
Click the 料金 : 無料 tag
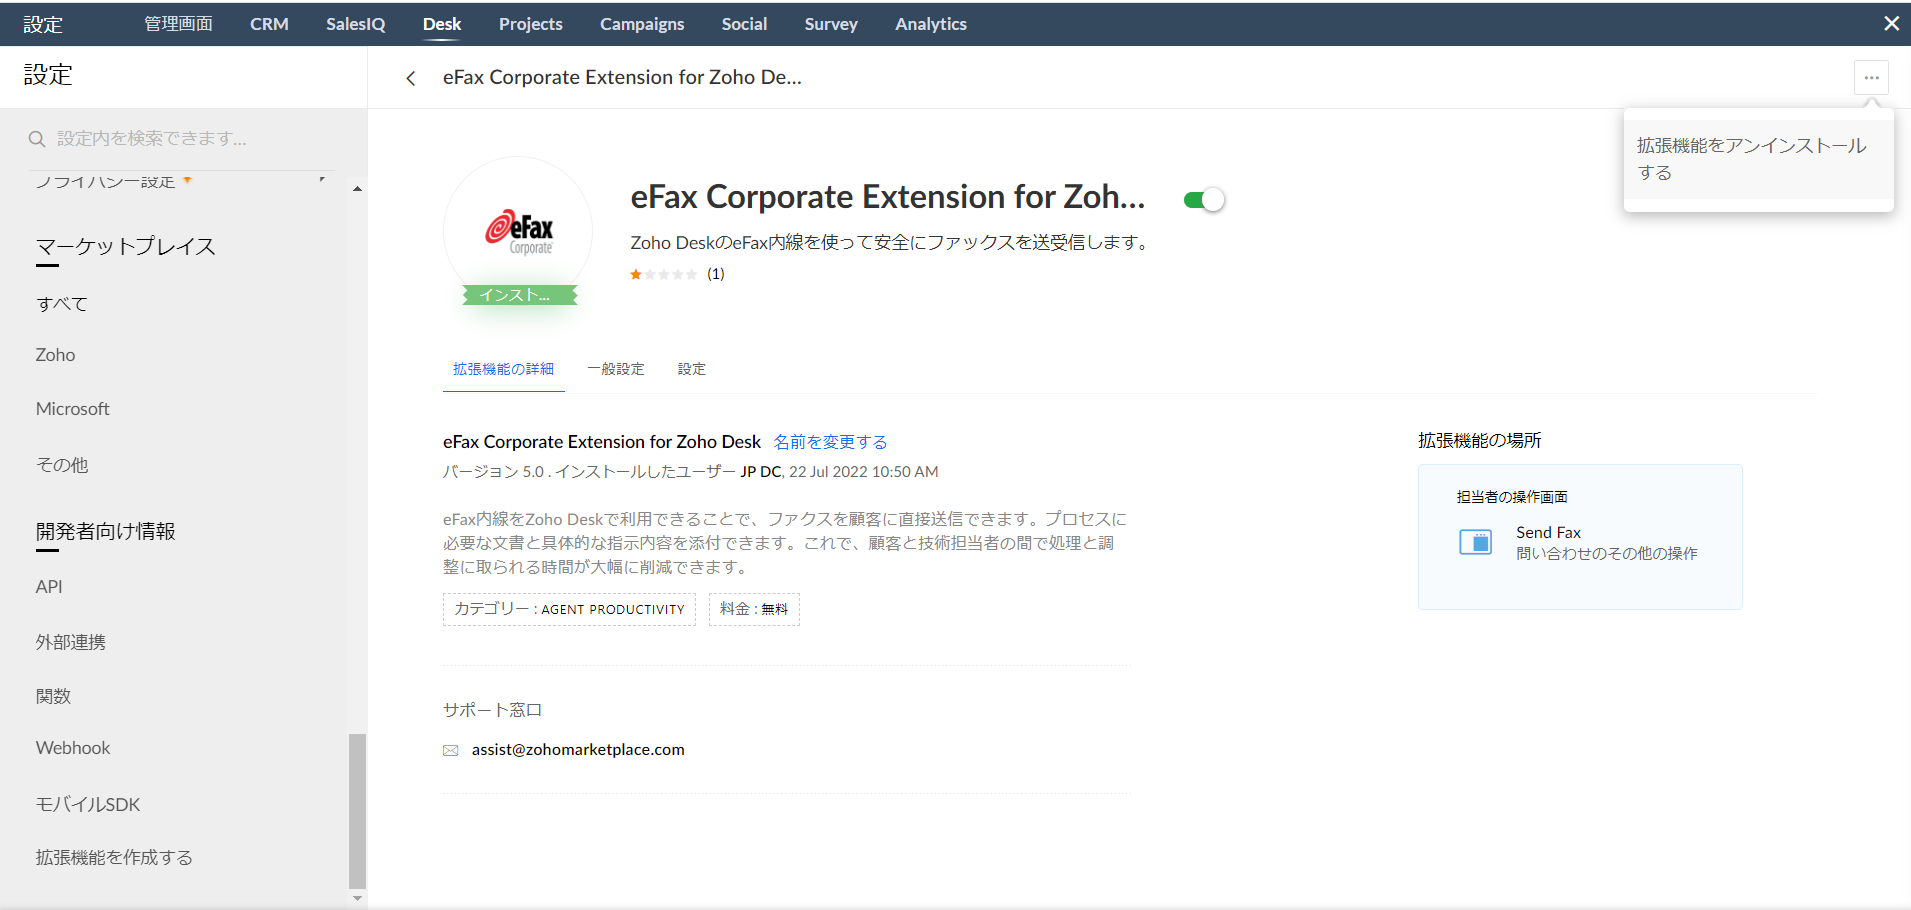(754, 609)
